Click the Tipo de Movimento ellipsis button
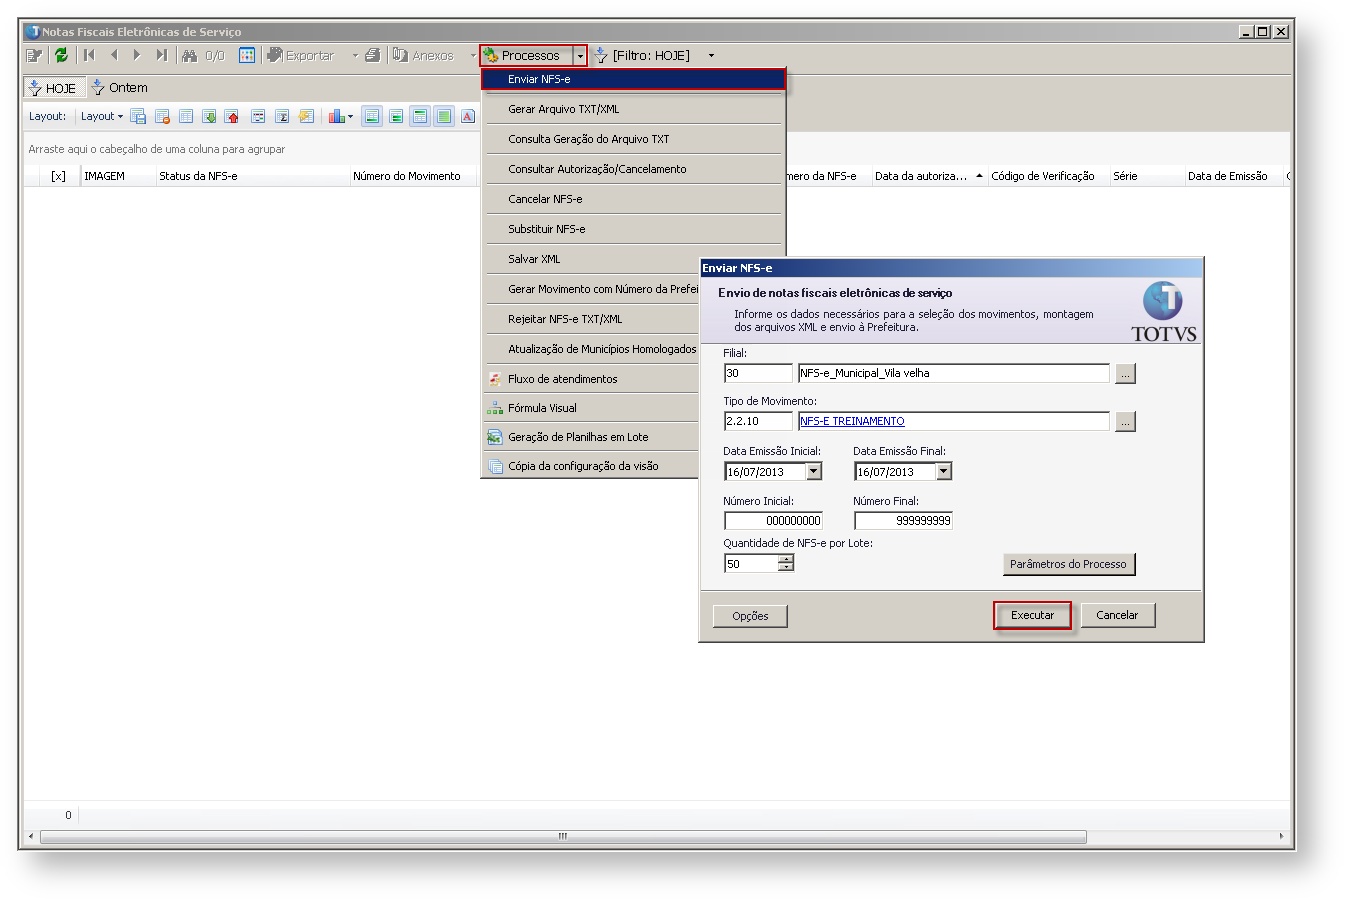 1125,422
